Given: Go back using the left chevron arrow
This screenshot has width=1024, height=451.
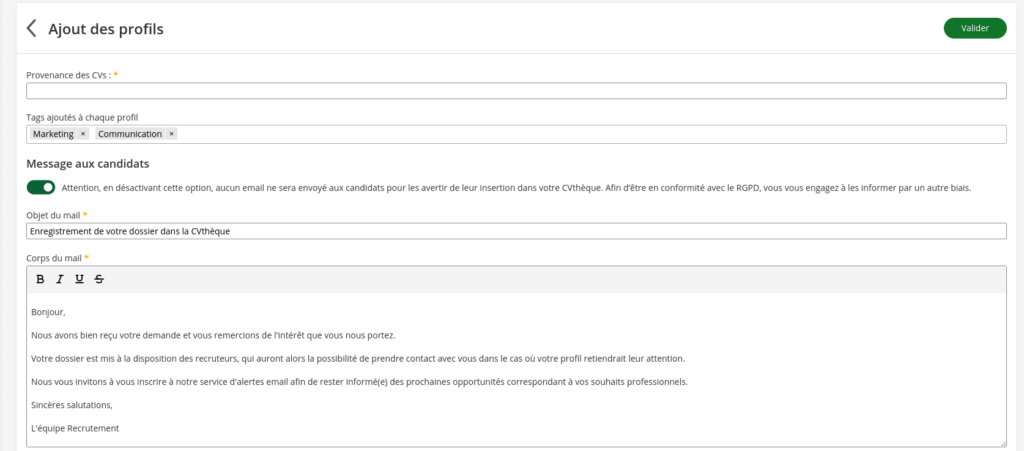Looking at the screenshot, I should 31,28.
